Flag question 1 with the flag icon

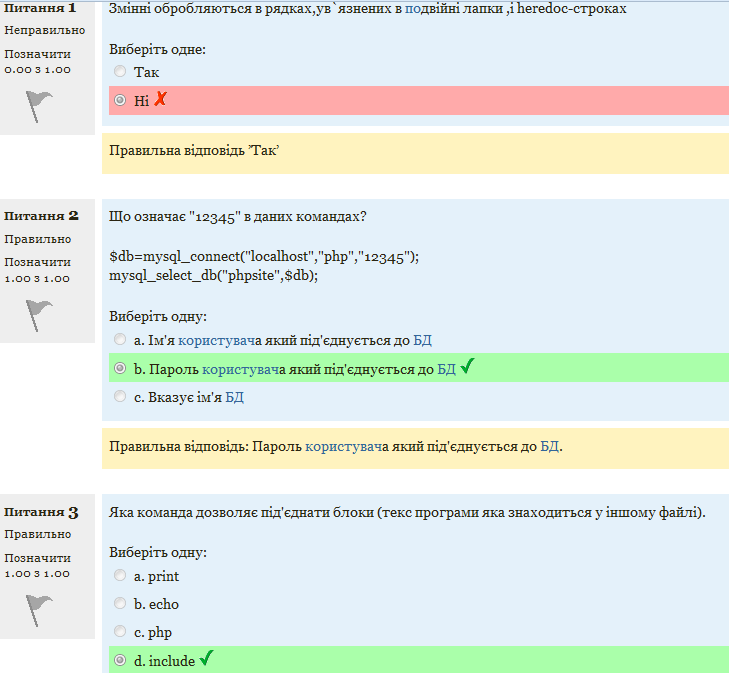[x=39, y=106]
